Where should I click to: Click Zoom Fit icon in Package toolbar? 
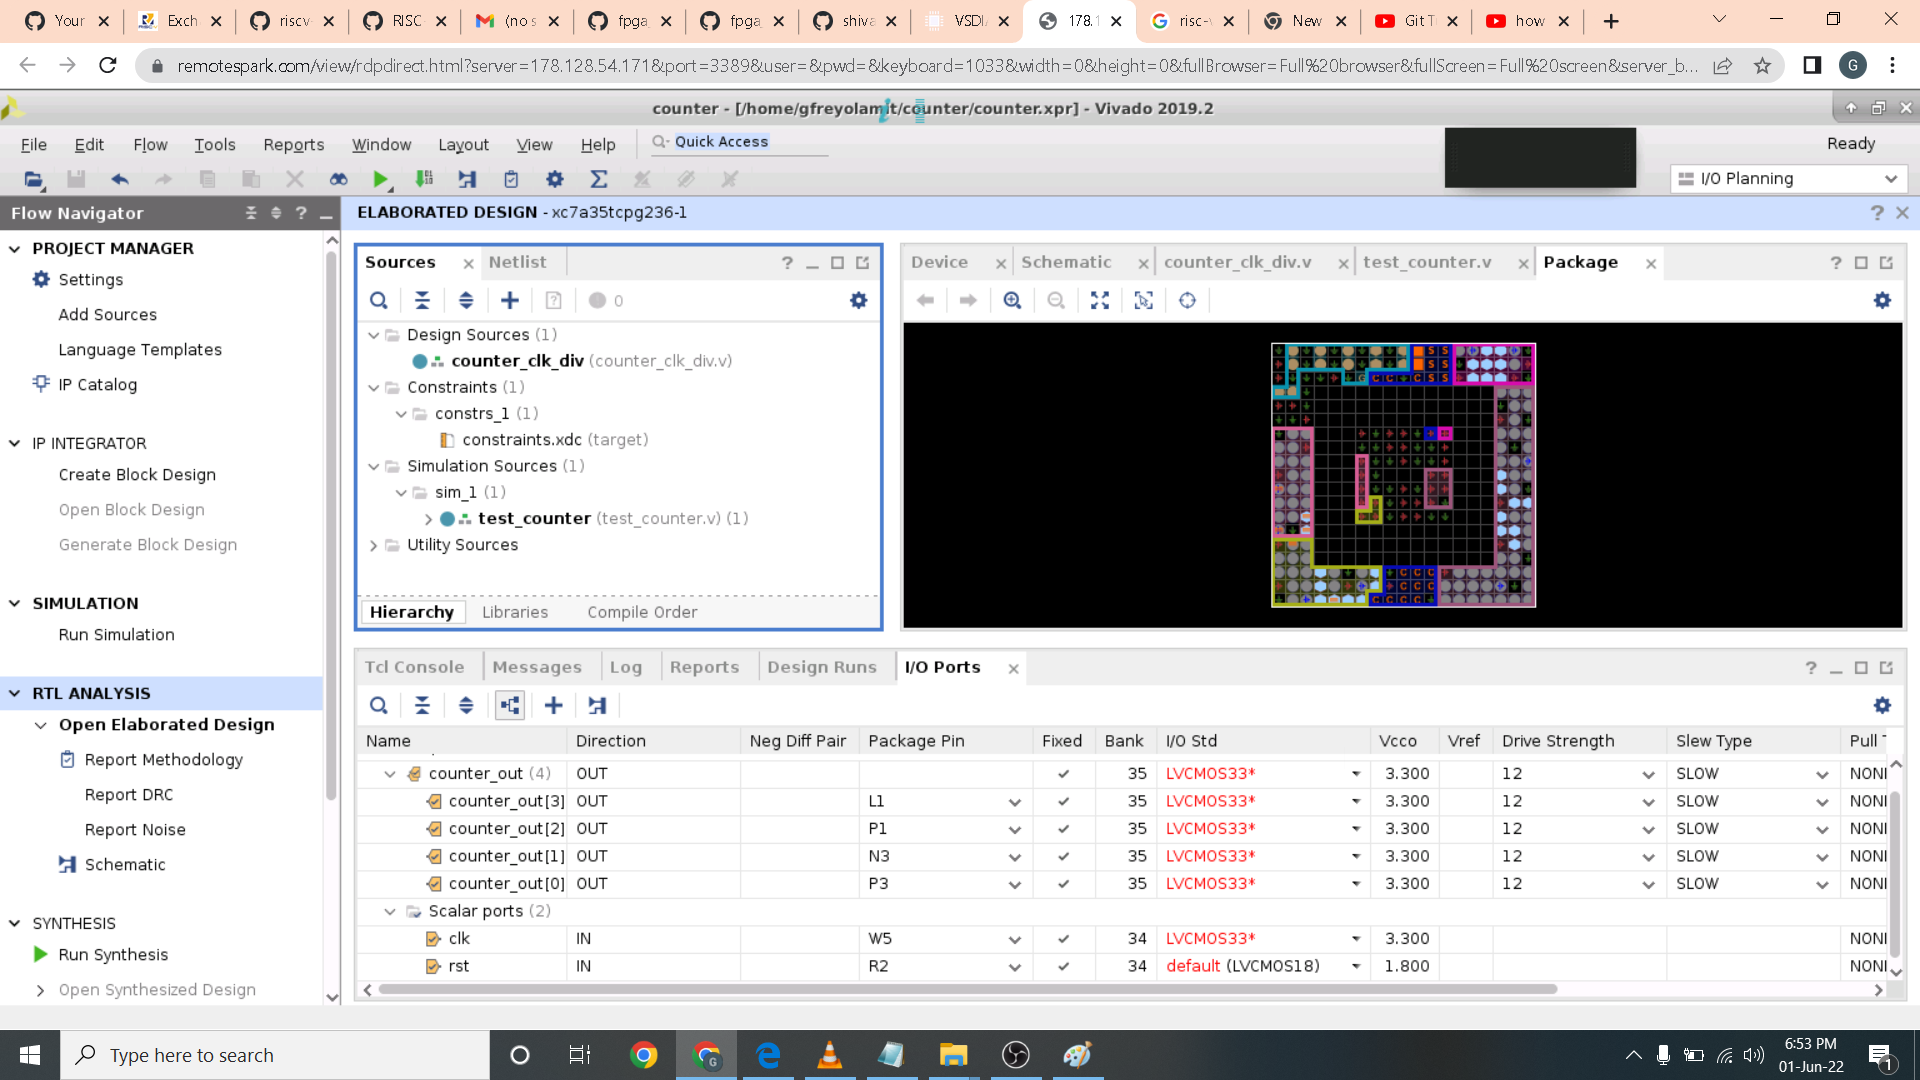(x=1100, y=300)
